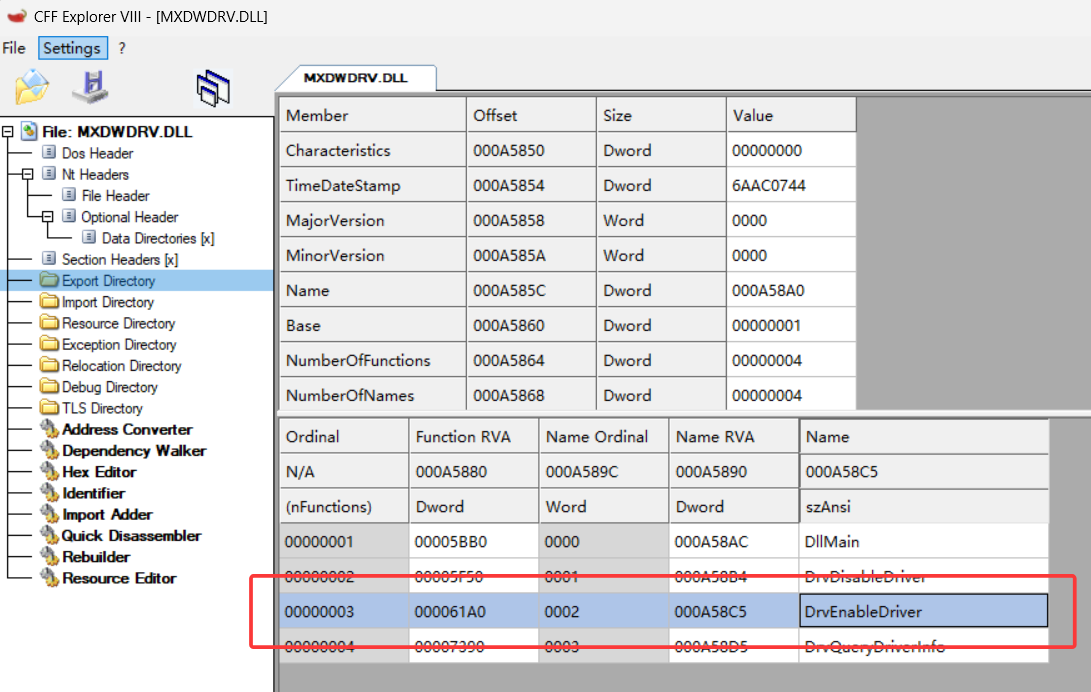This screenshot has width=1091, height=692.
Task: Click the Size column header
Action: click(662, 115)
